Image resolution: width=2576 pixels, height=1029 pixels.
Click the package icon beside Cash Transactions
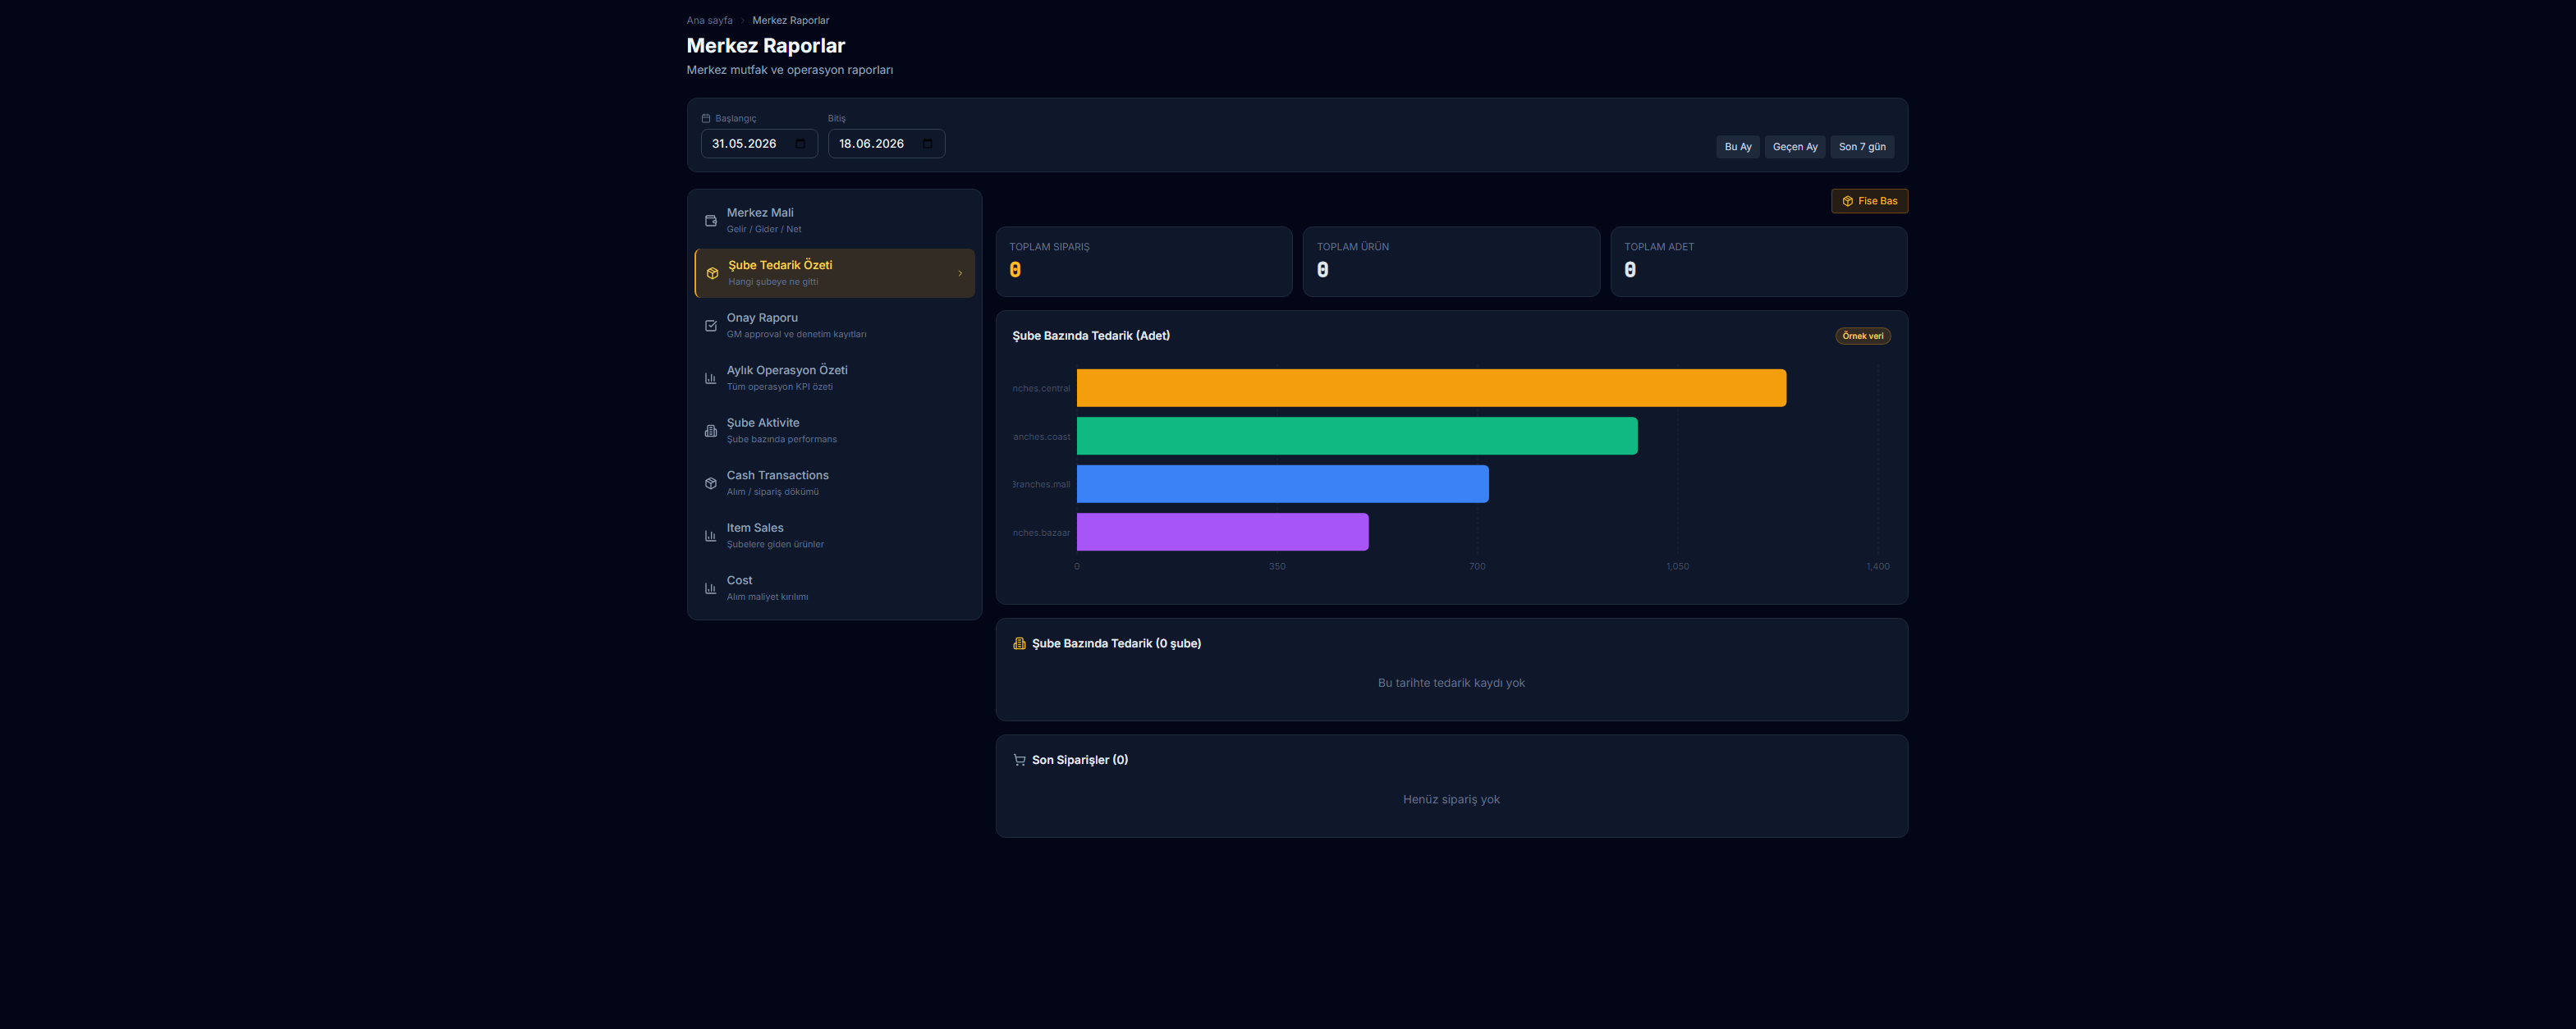coord(710,483)
